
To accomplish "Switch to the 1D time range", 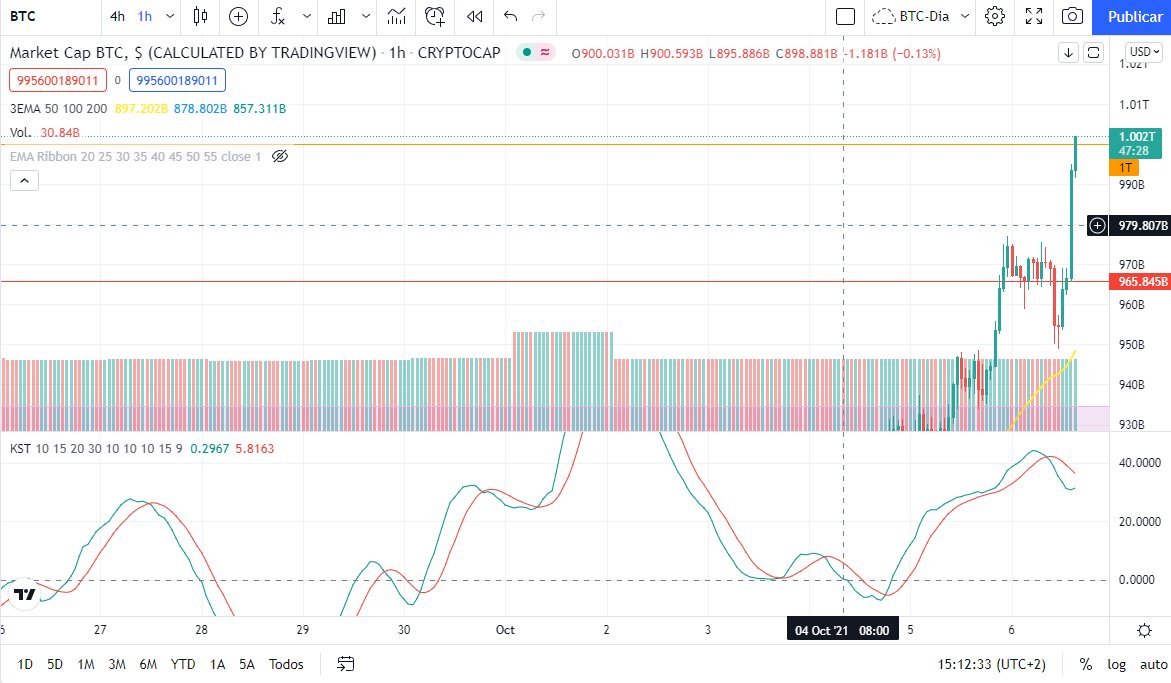I will point(25,664).
